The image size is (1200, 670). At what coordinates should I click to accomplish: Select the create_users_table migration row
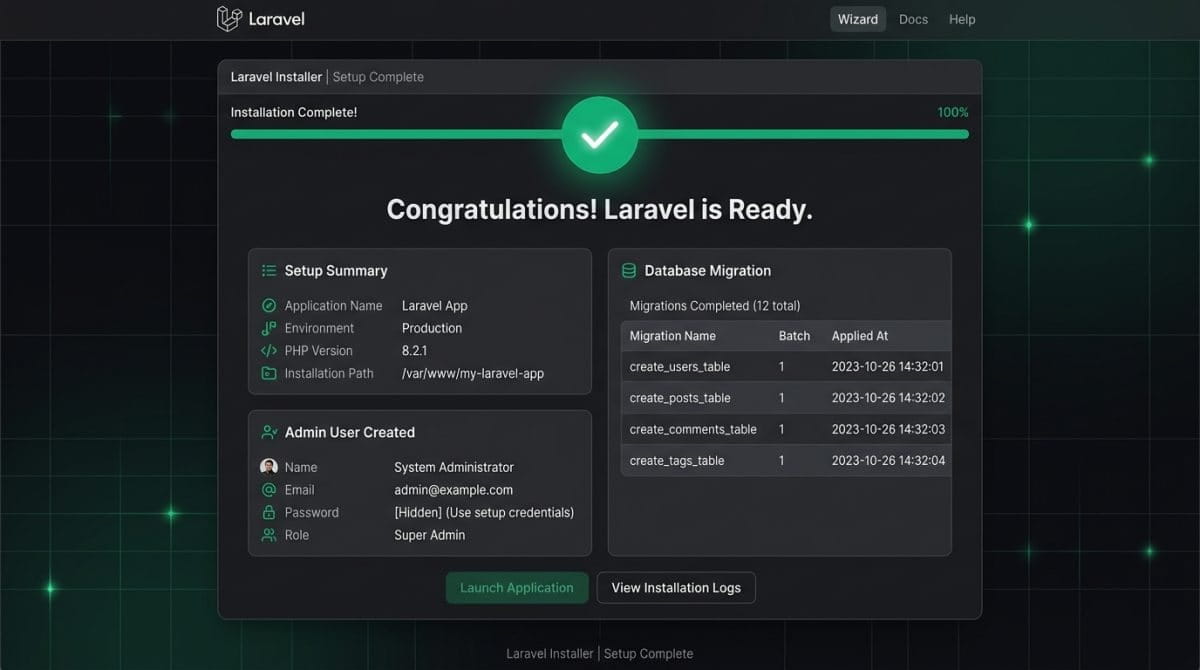[x=786, y=367]
